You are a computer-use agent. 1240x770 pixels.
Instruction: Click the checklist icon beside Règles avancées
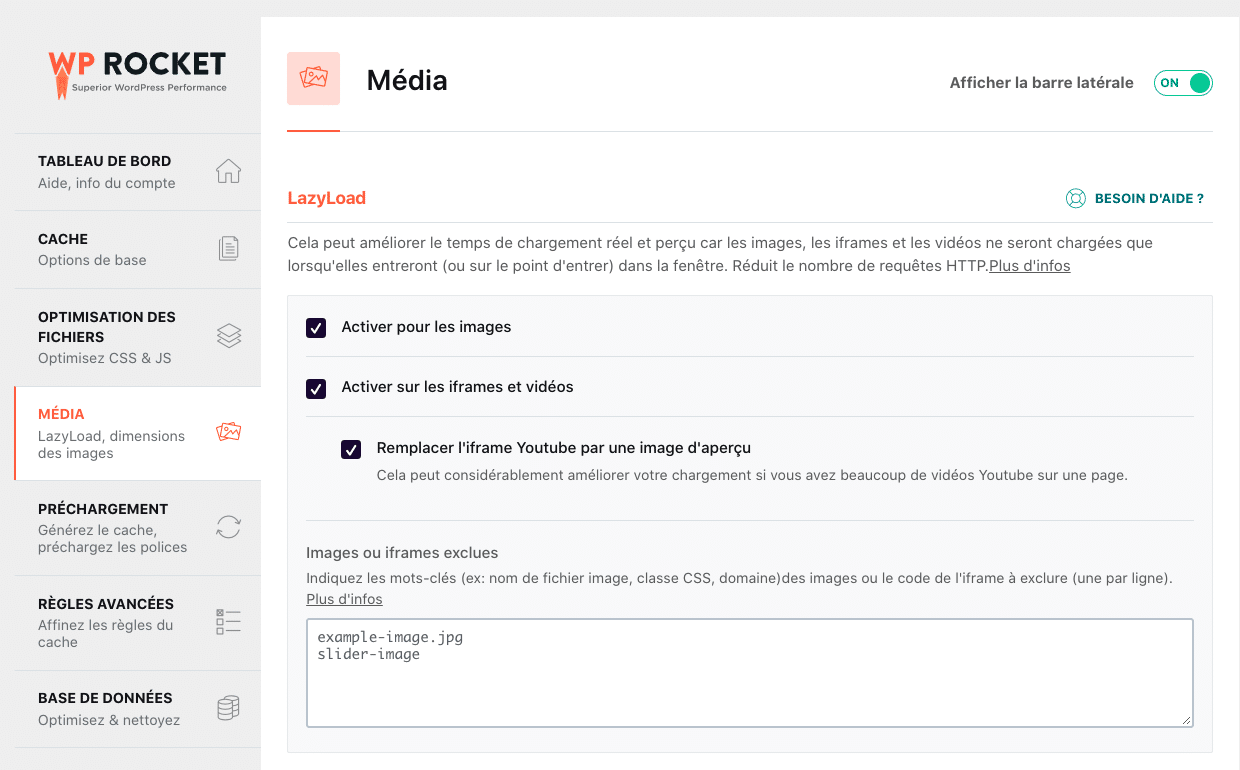tap(229, 622)
